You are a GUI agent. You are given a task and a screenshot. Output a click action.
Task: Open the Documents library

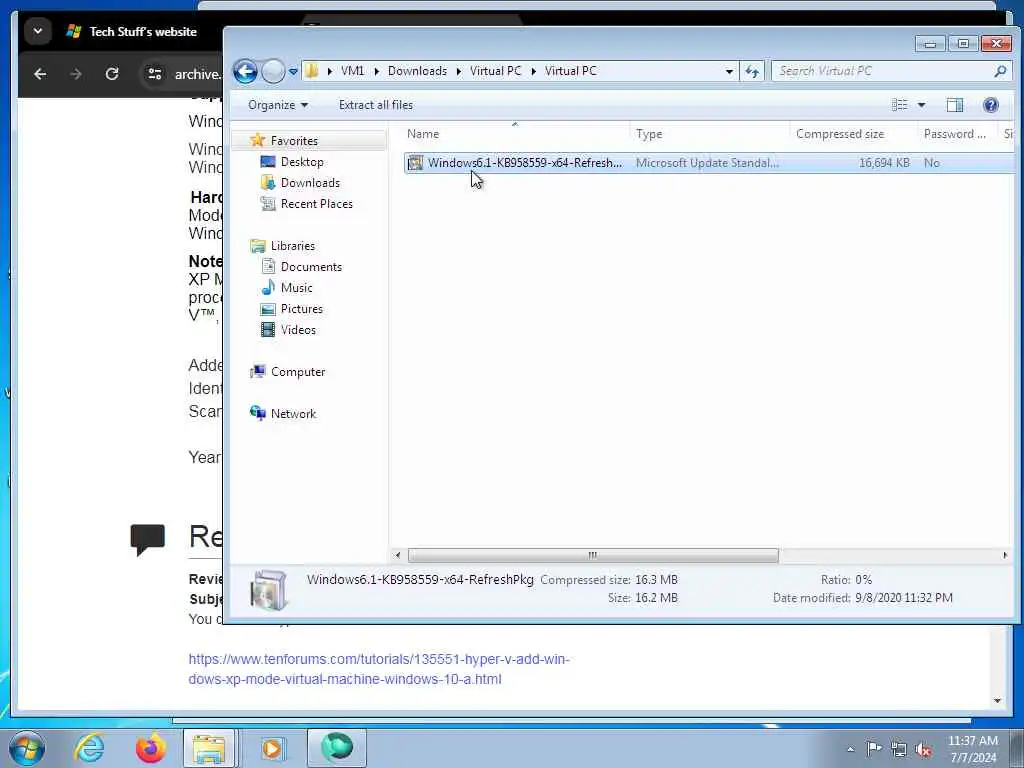(x=311, y=266)
